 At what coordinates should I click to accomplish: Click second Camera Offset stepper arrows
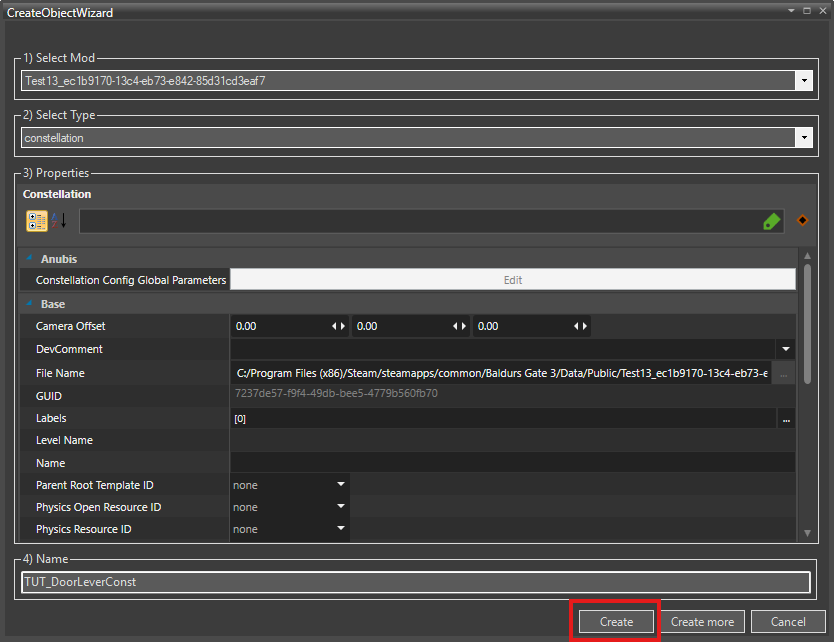coord(460,326)
